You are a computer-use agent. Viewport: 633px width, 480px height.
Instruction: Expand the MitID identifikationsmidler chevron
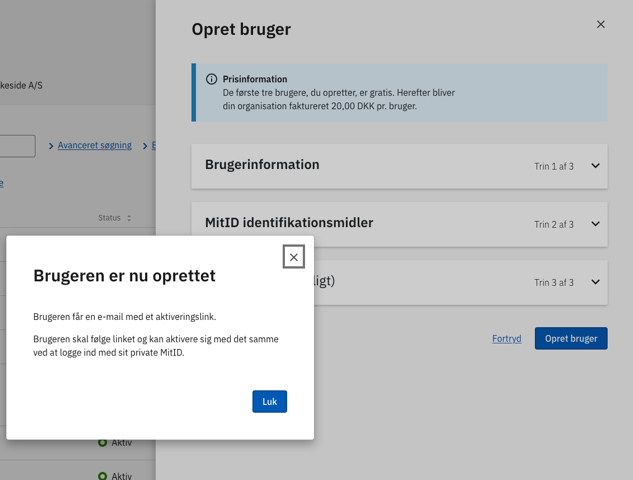click(x=595, y=224)
